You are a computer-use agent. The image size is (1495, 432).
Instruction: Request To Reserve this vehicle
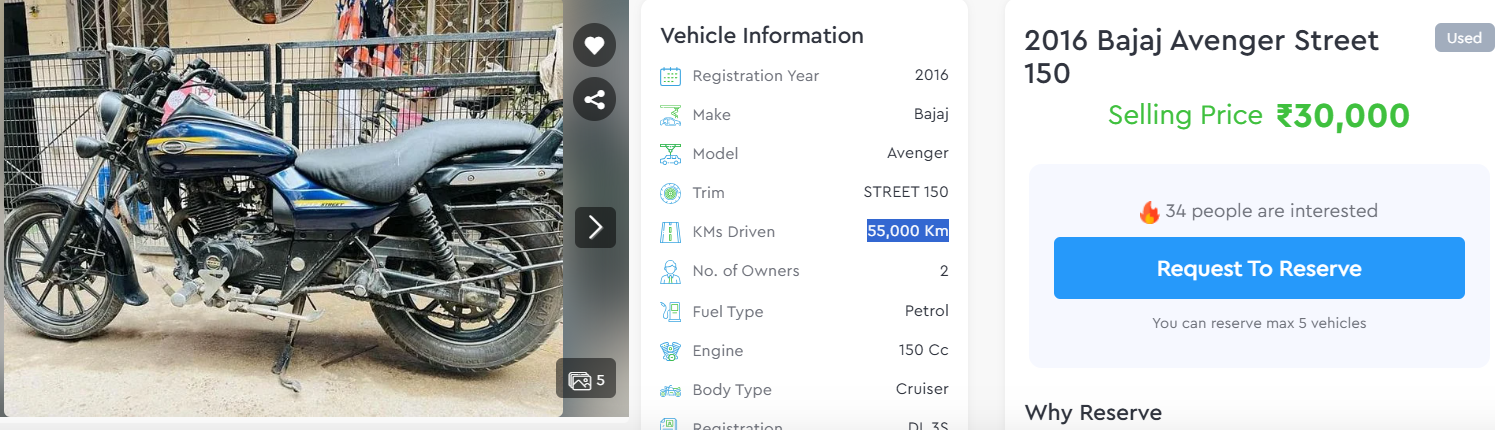1259,268
